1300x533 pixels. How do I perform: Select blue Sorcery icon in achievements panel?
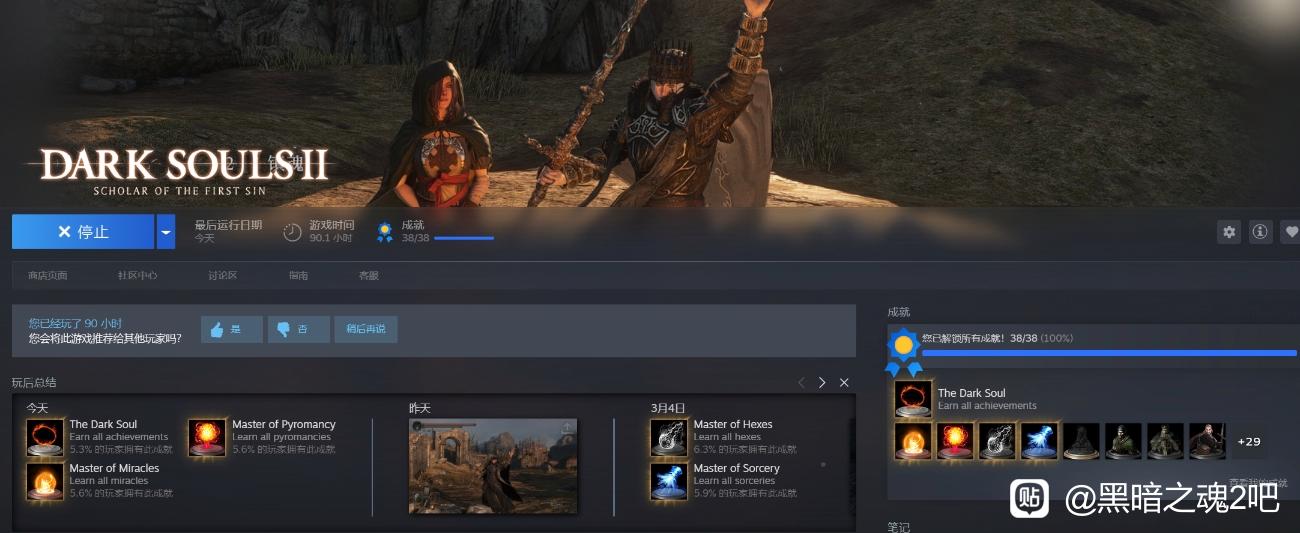pos(1039,441)
